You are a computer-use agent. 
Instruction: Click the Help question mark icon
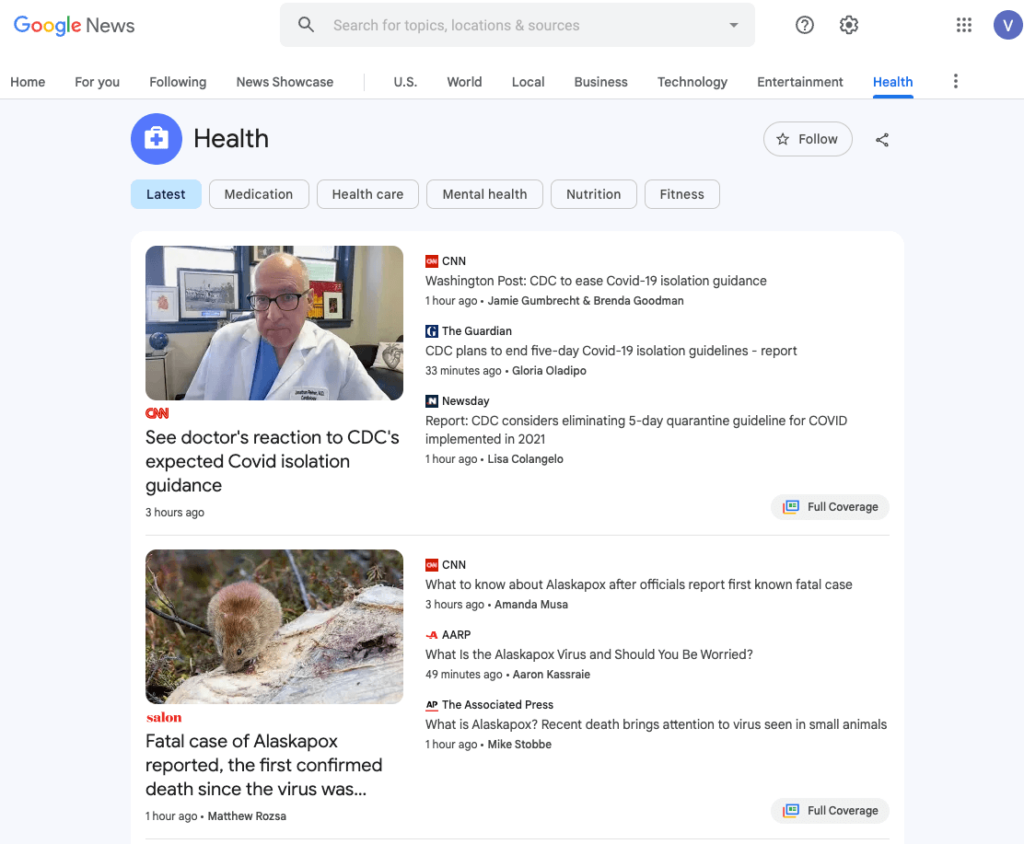[804, 25]
